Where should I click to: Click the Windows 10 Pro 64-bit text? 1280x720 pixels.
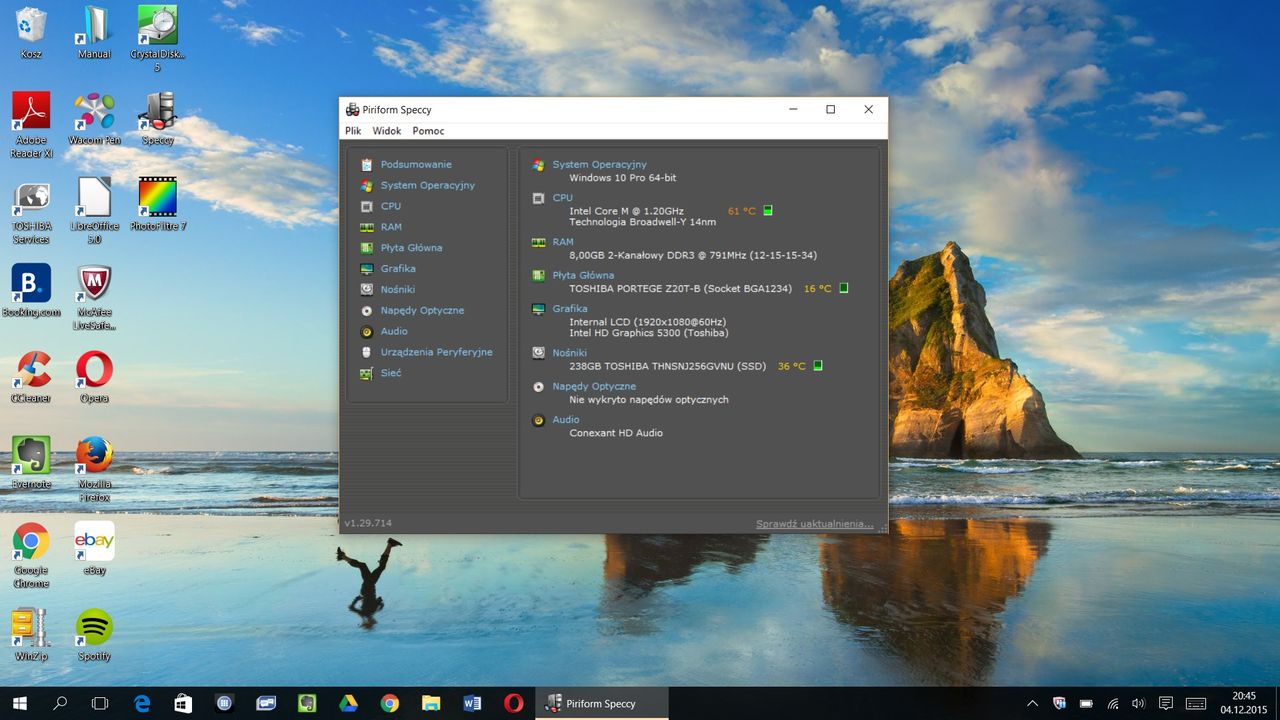coord(623,178)
